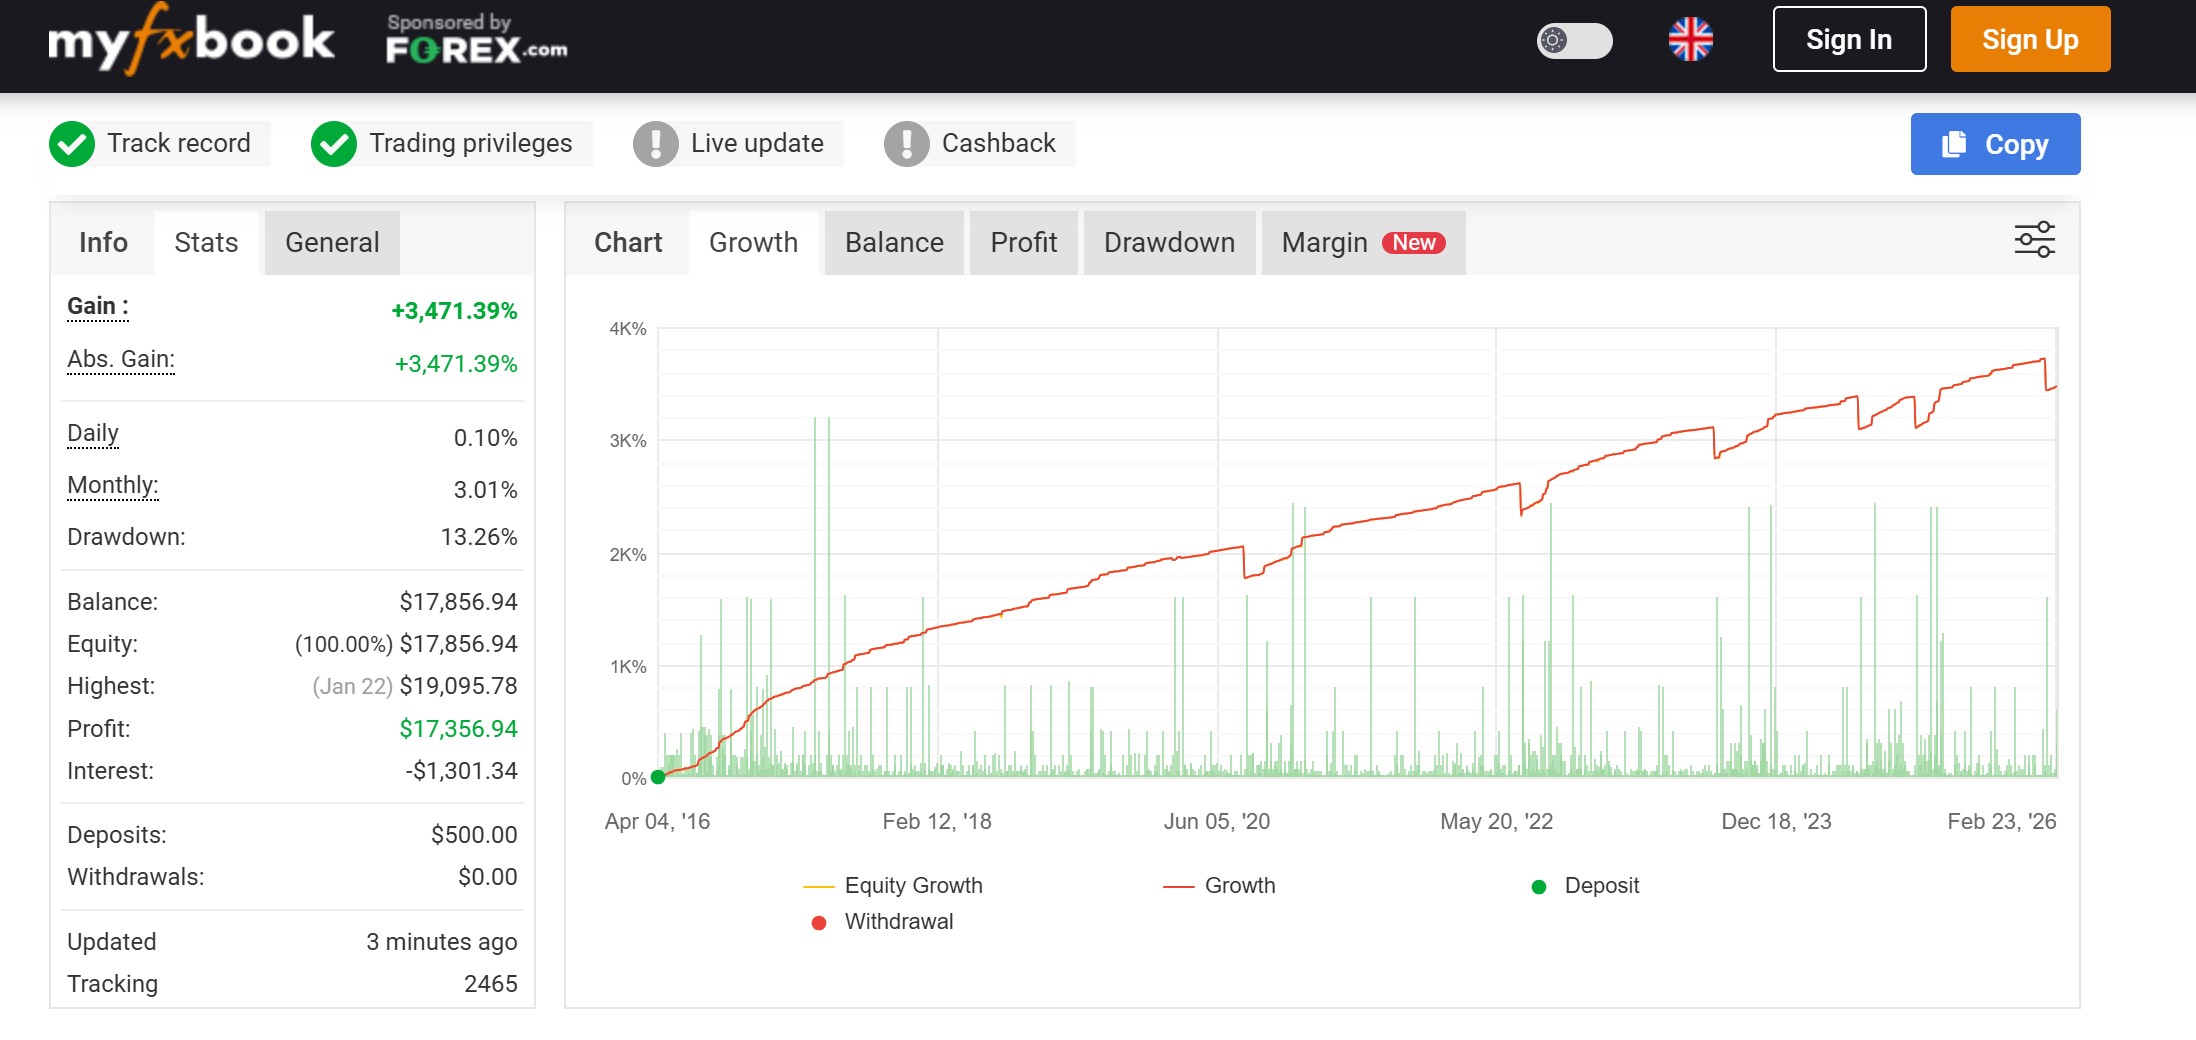Click the Cashback info icon
Screen dimensions: 2196x1040
[905, 143]
